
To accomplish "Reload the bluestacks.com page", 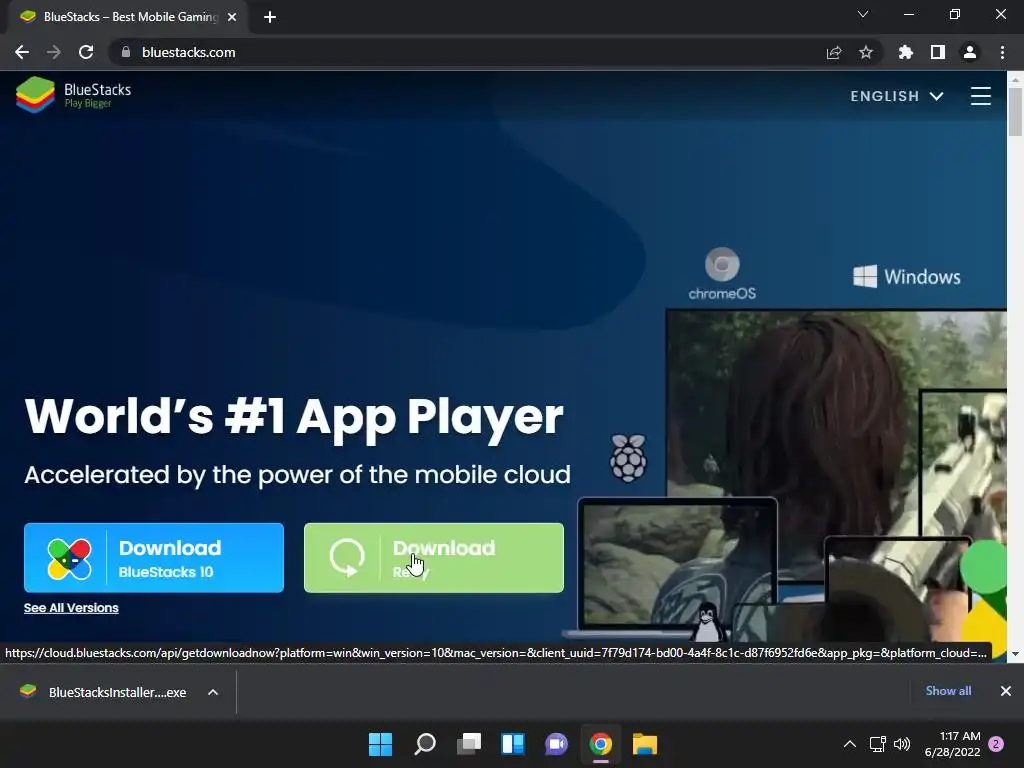I will tap(86, 52).
